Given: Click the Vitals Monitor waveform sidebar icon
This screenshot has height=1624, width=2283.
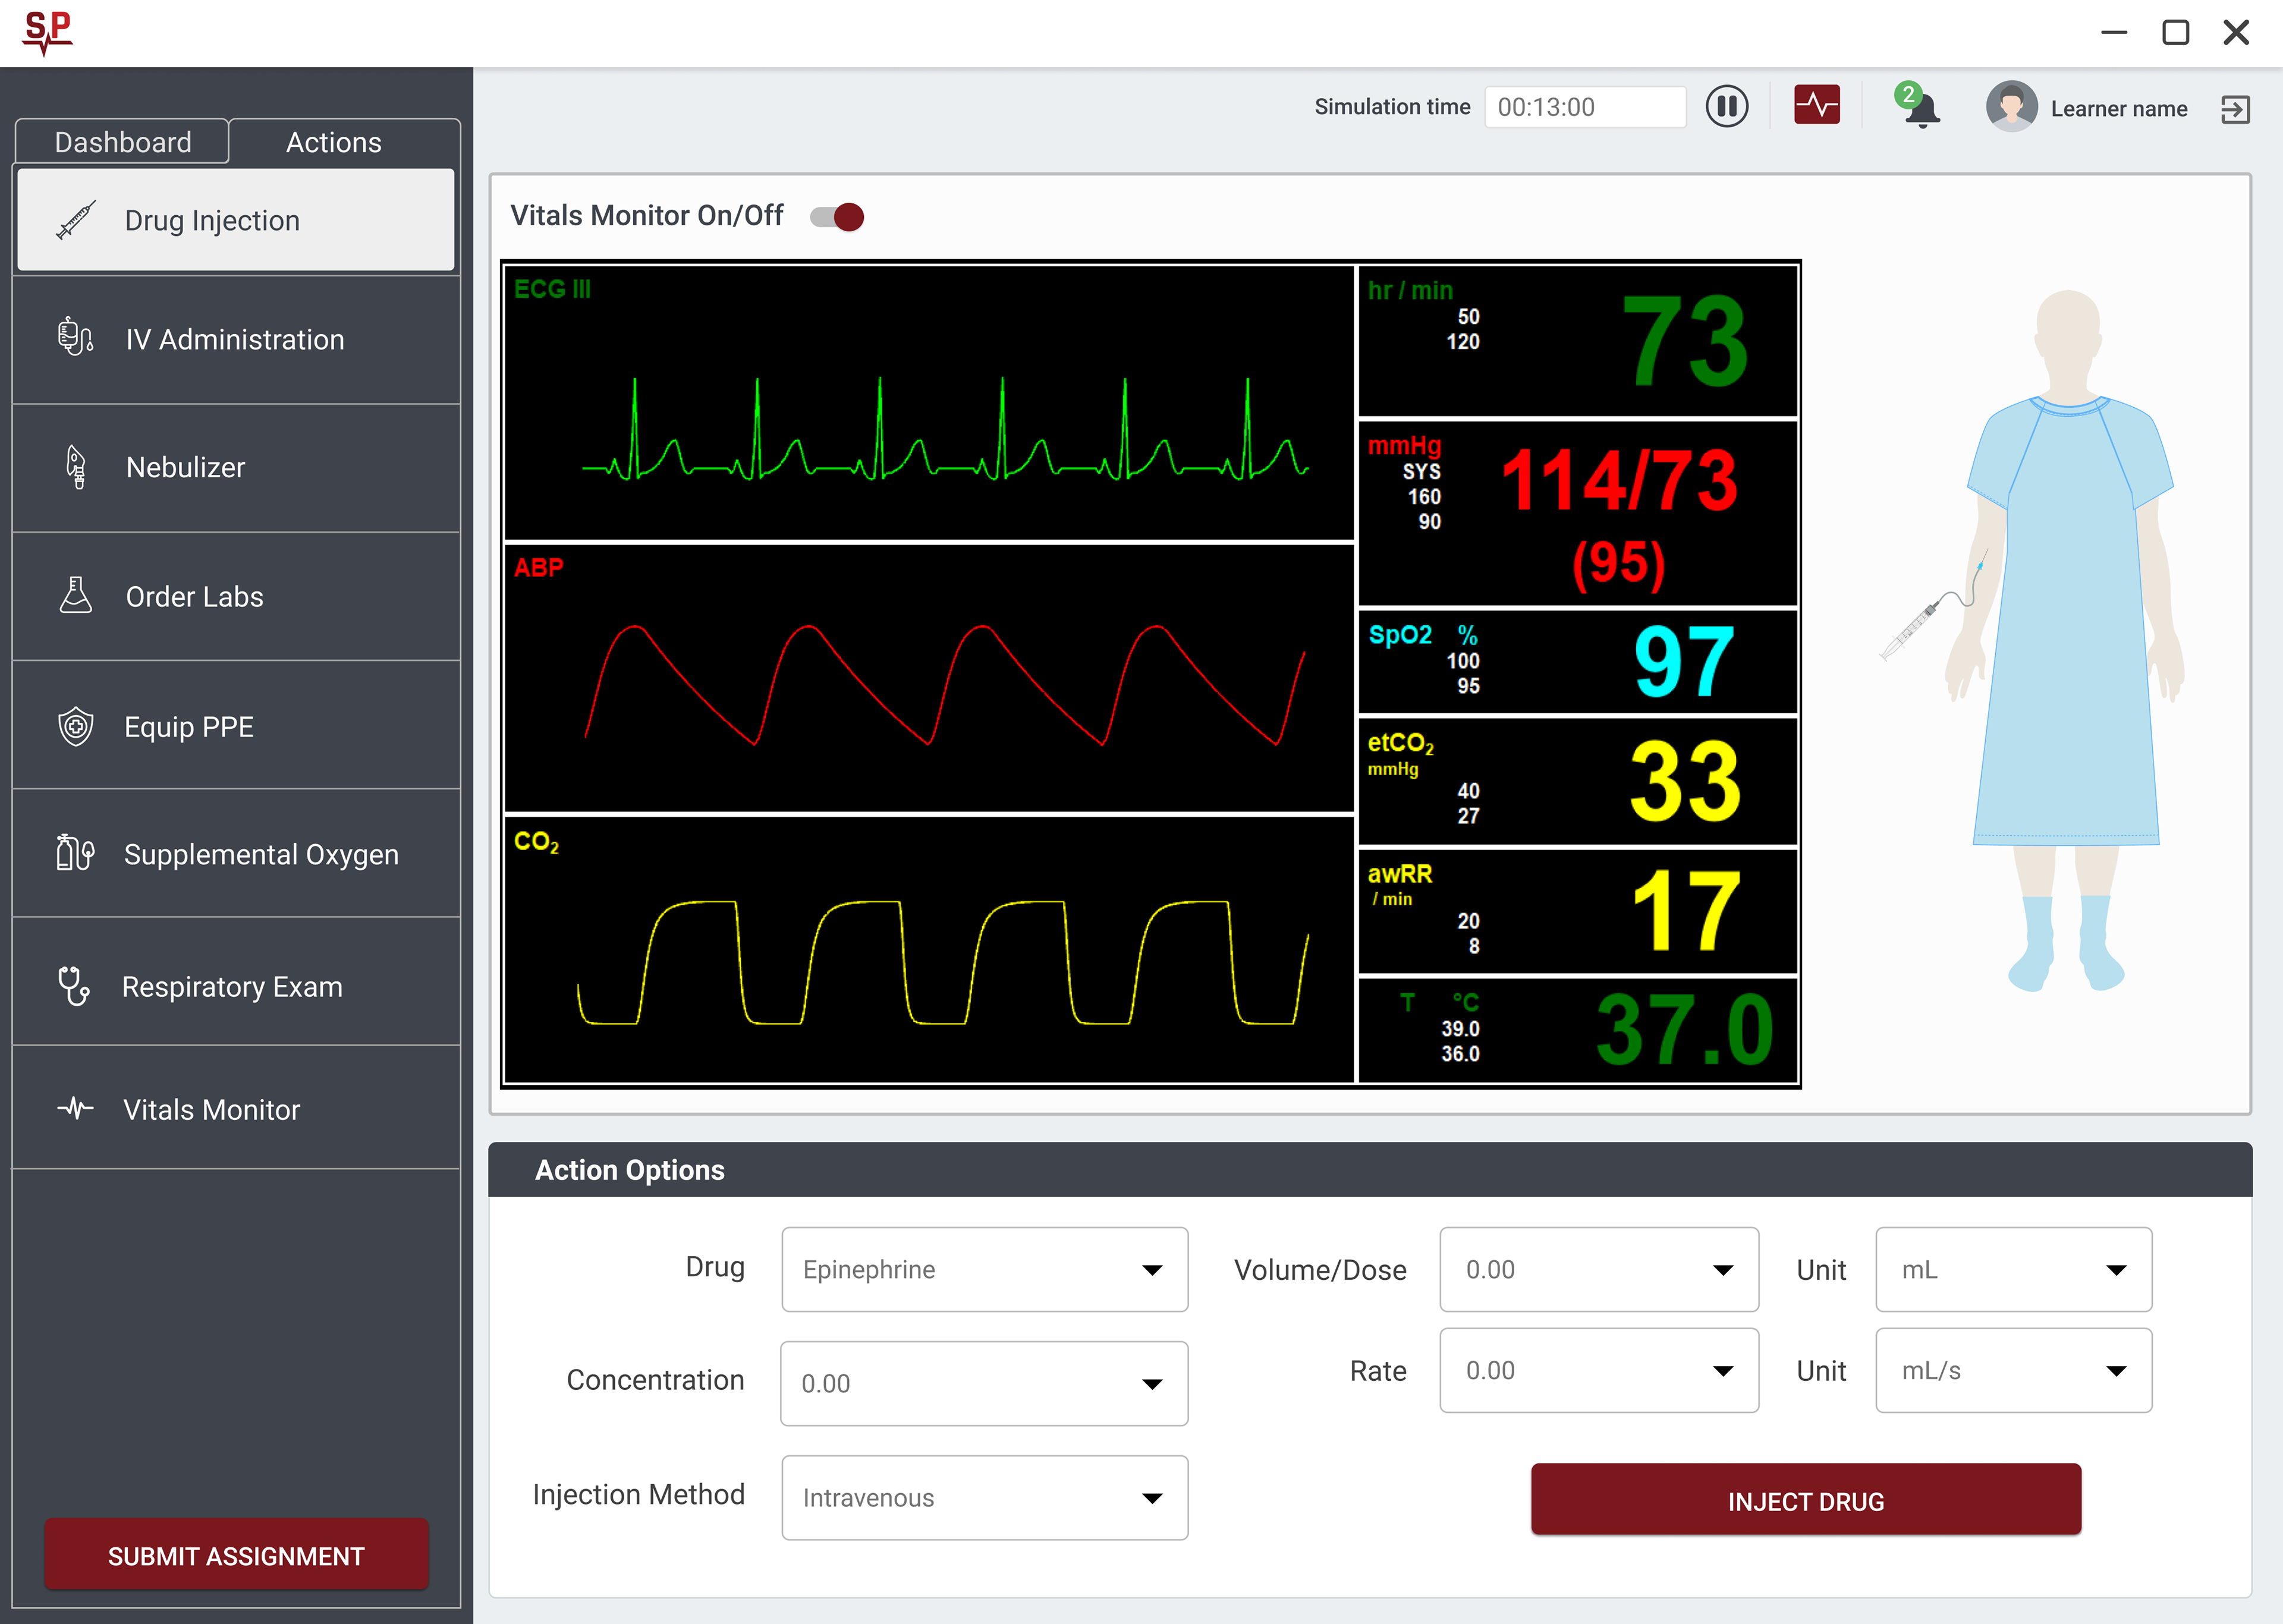Looking at the screenshot, I should (x=76, y=1108).
